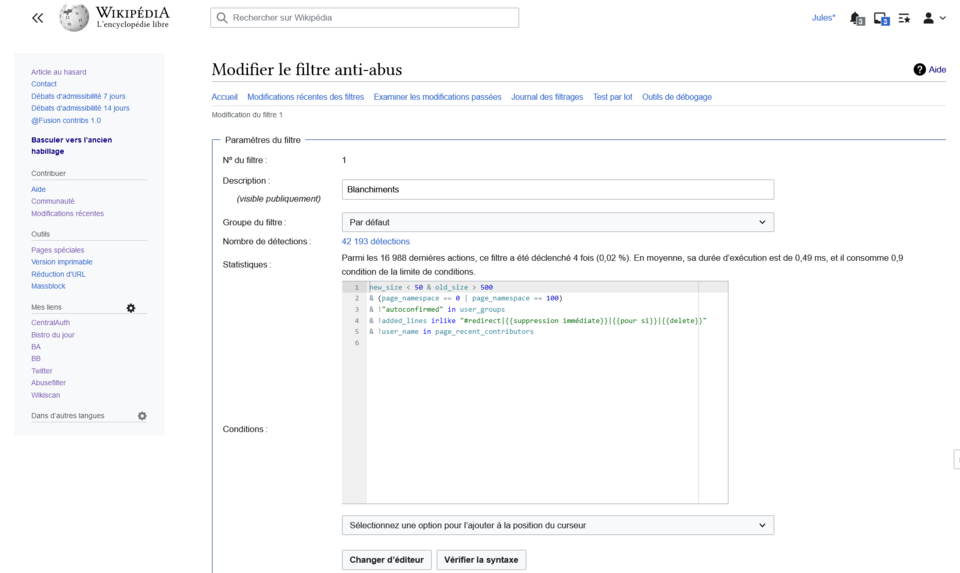Open the CentralAuth link
This screenshot has width=960, height=573.
pyautogui.click(x=50, y=322)
